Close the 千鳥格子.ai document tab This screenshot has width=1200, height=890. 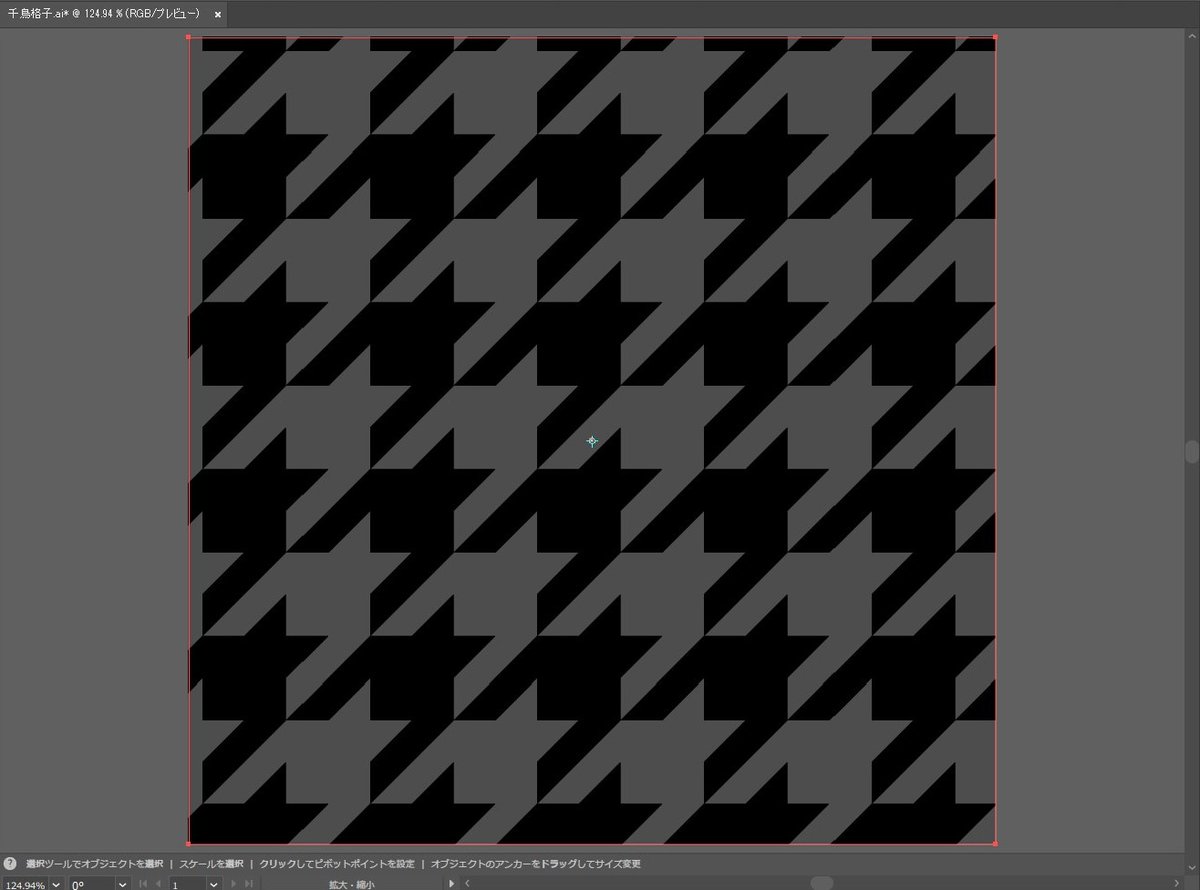(218, 14)
